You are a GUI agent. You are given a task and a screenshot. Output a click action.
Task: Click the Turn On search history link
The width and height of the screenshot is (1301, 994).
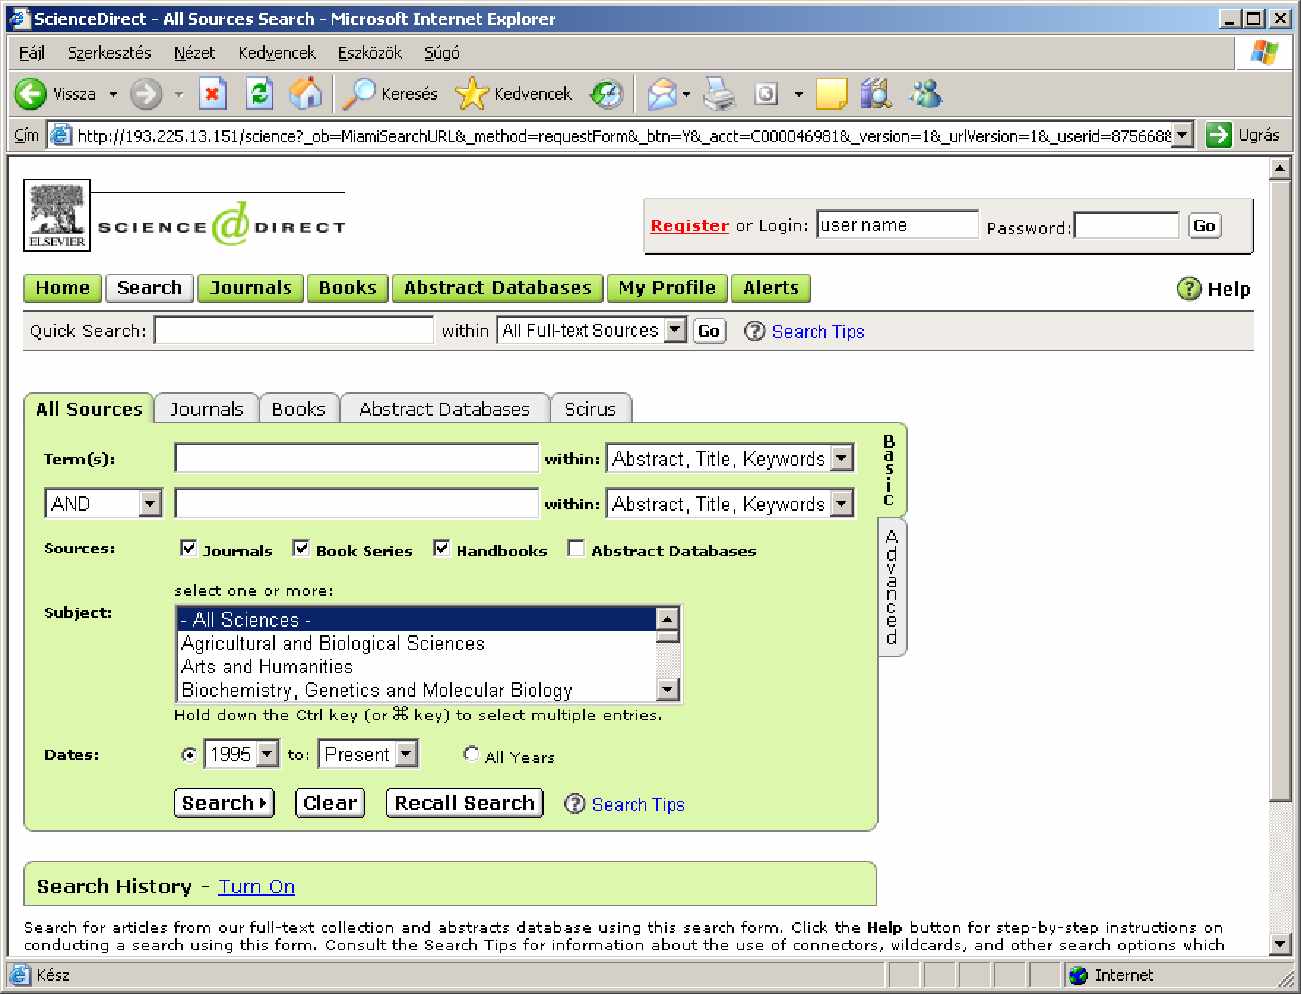[x=257, y=886]
